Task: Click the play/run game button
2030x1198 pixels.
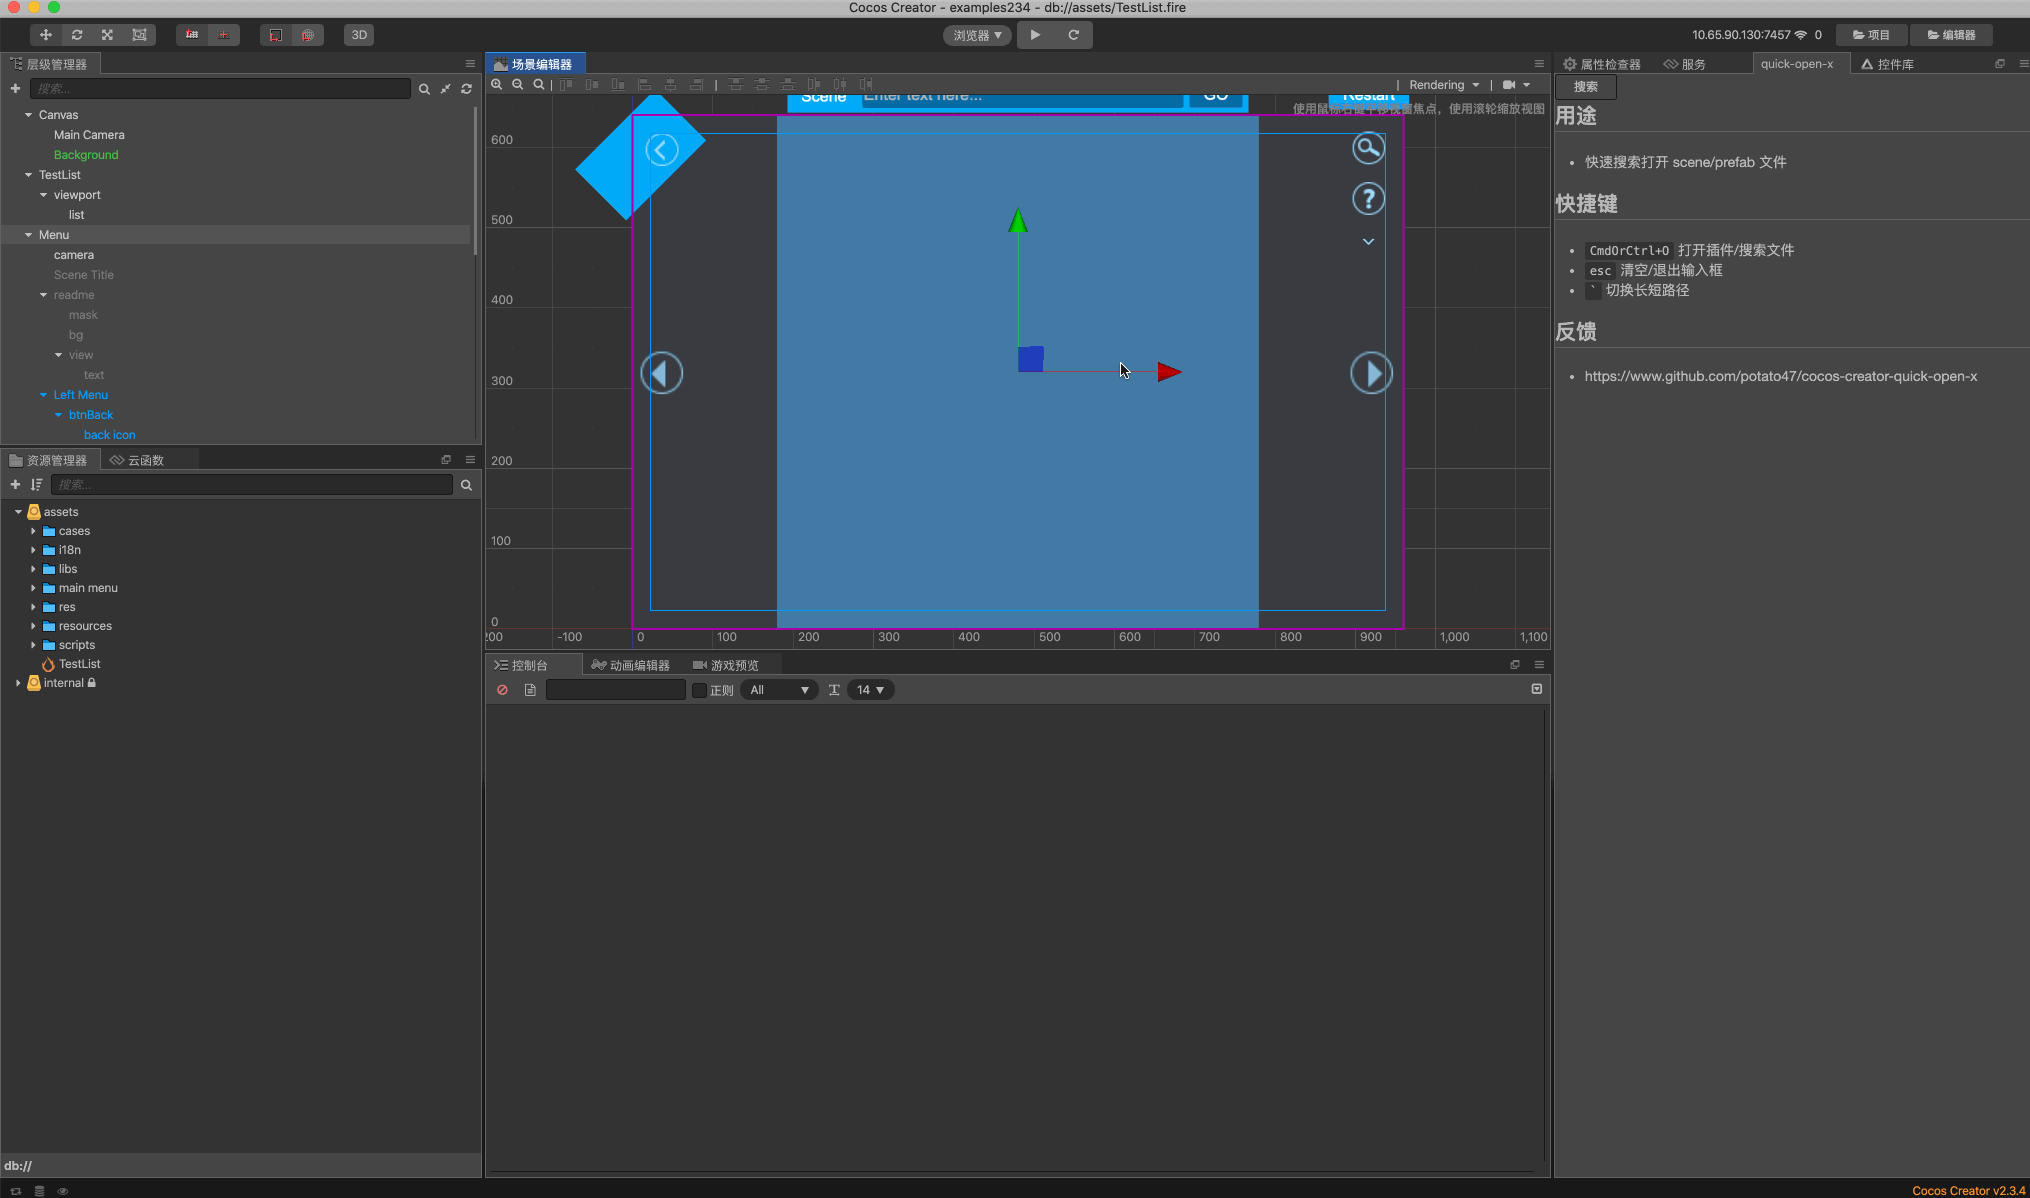Action: click(1036, 34)
